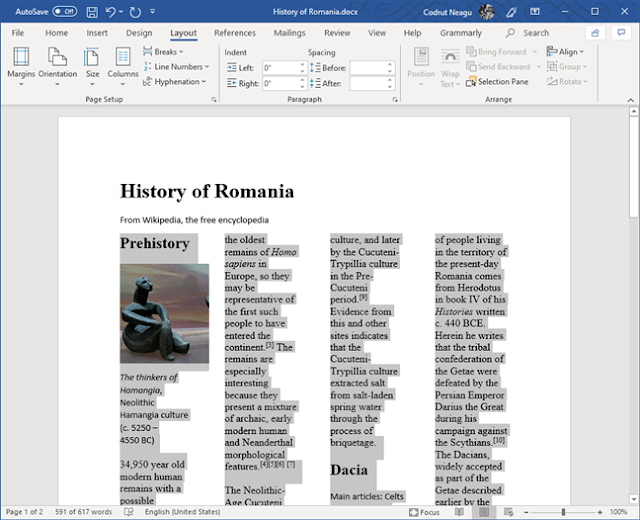Viewport: 640px width, 520px height.
Task: Toggle the AutoSave switch
Action: point(65,11)
